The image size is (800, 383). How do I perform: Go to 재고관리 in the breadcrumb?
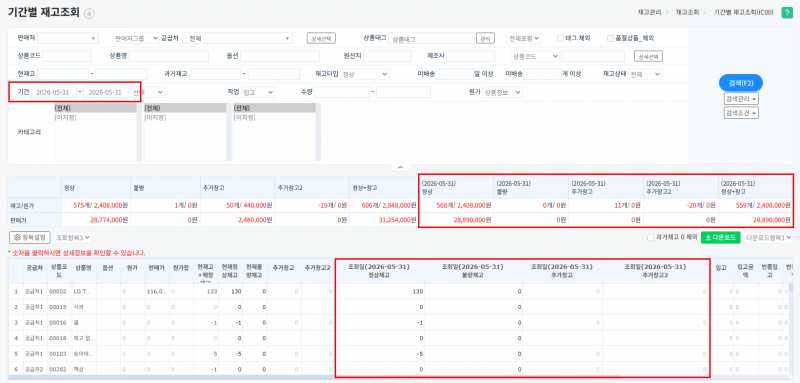649,12
